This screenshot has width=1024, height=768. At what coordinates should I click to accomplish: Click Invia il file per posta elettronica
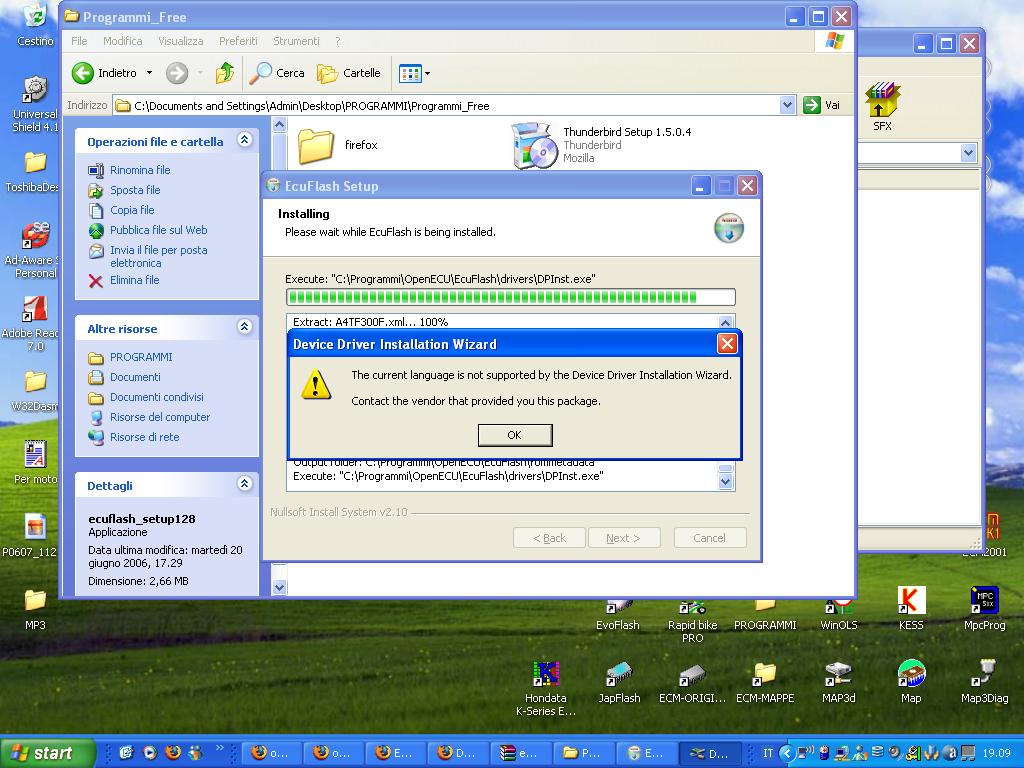click(x=159, y=256)
